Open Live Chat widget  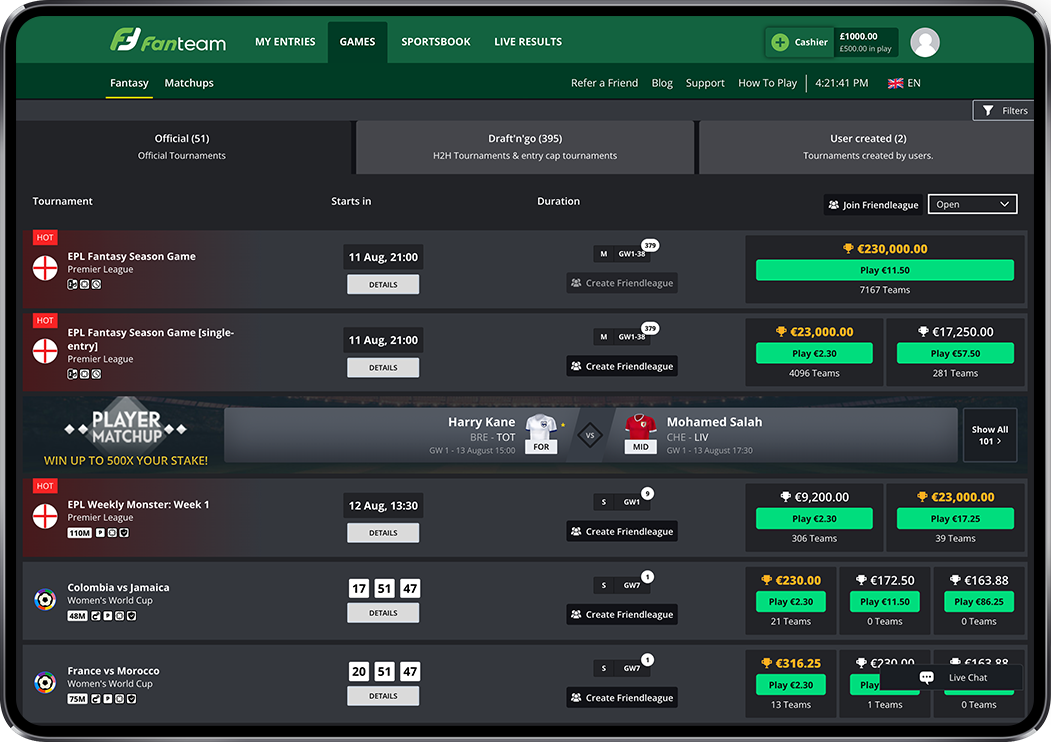952,677
